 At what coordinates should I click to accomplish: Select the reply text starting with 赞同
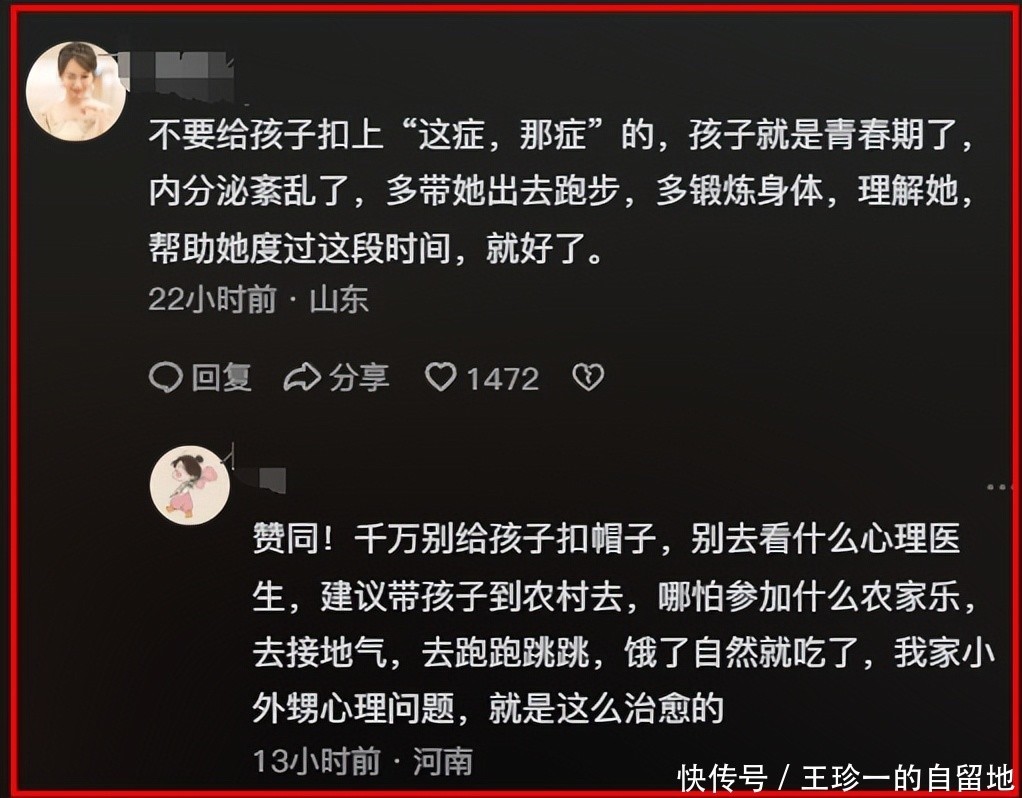tap(624, 623)
